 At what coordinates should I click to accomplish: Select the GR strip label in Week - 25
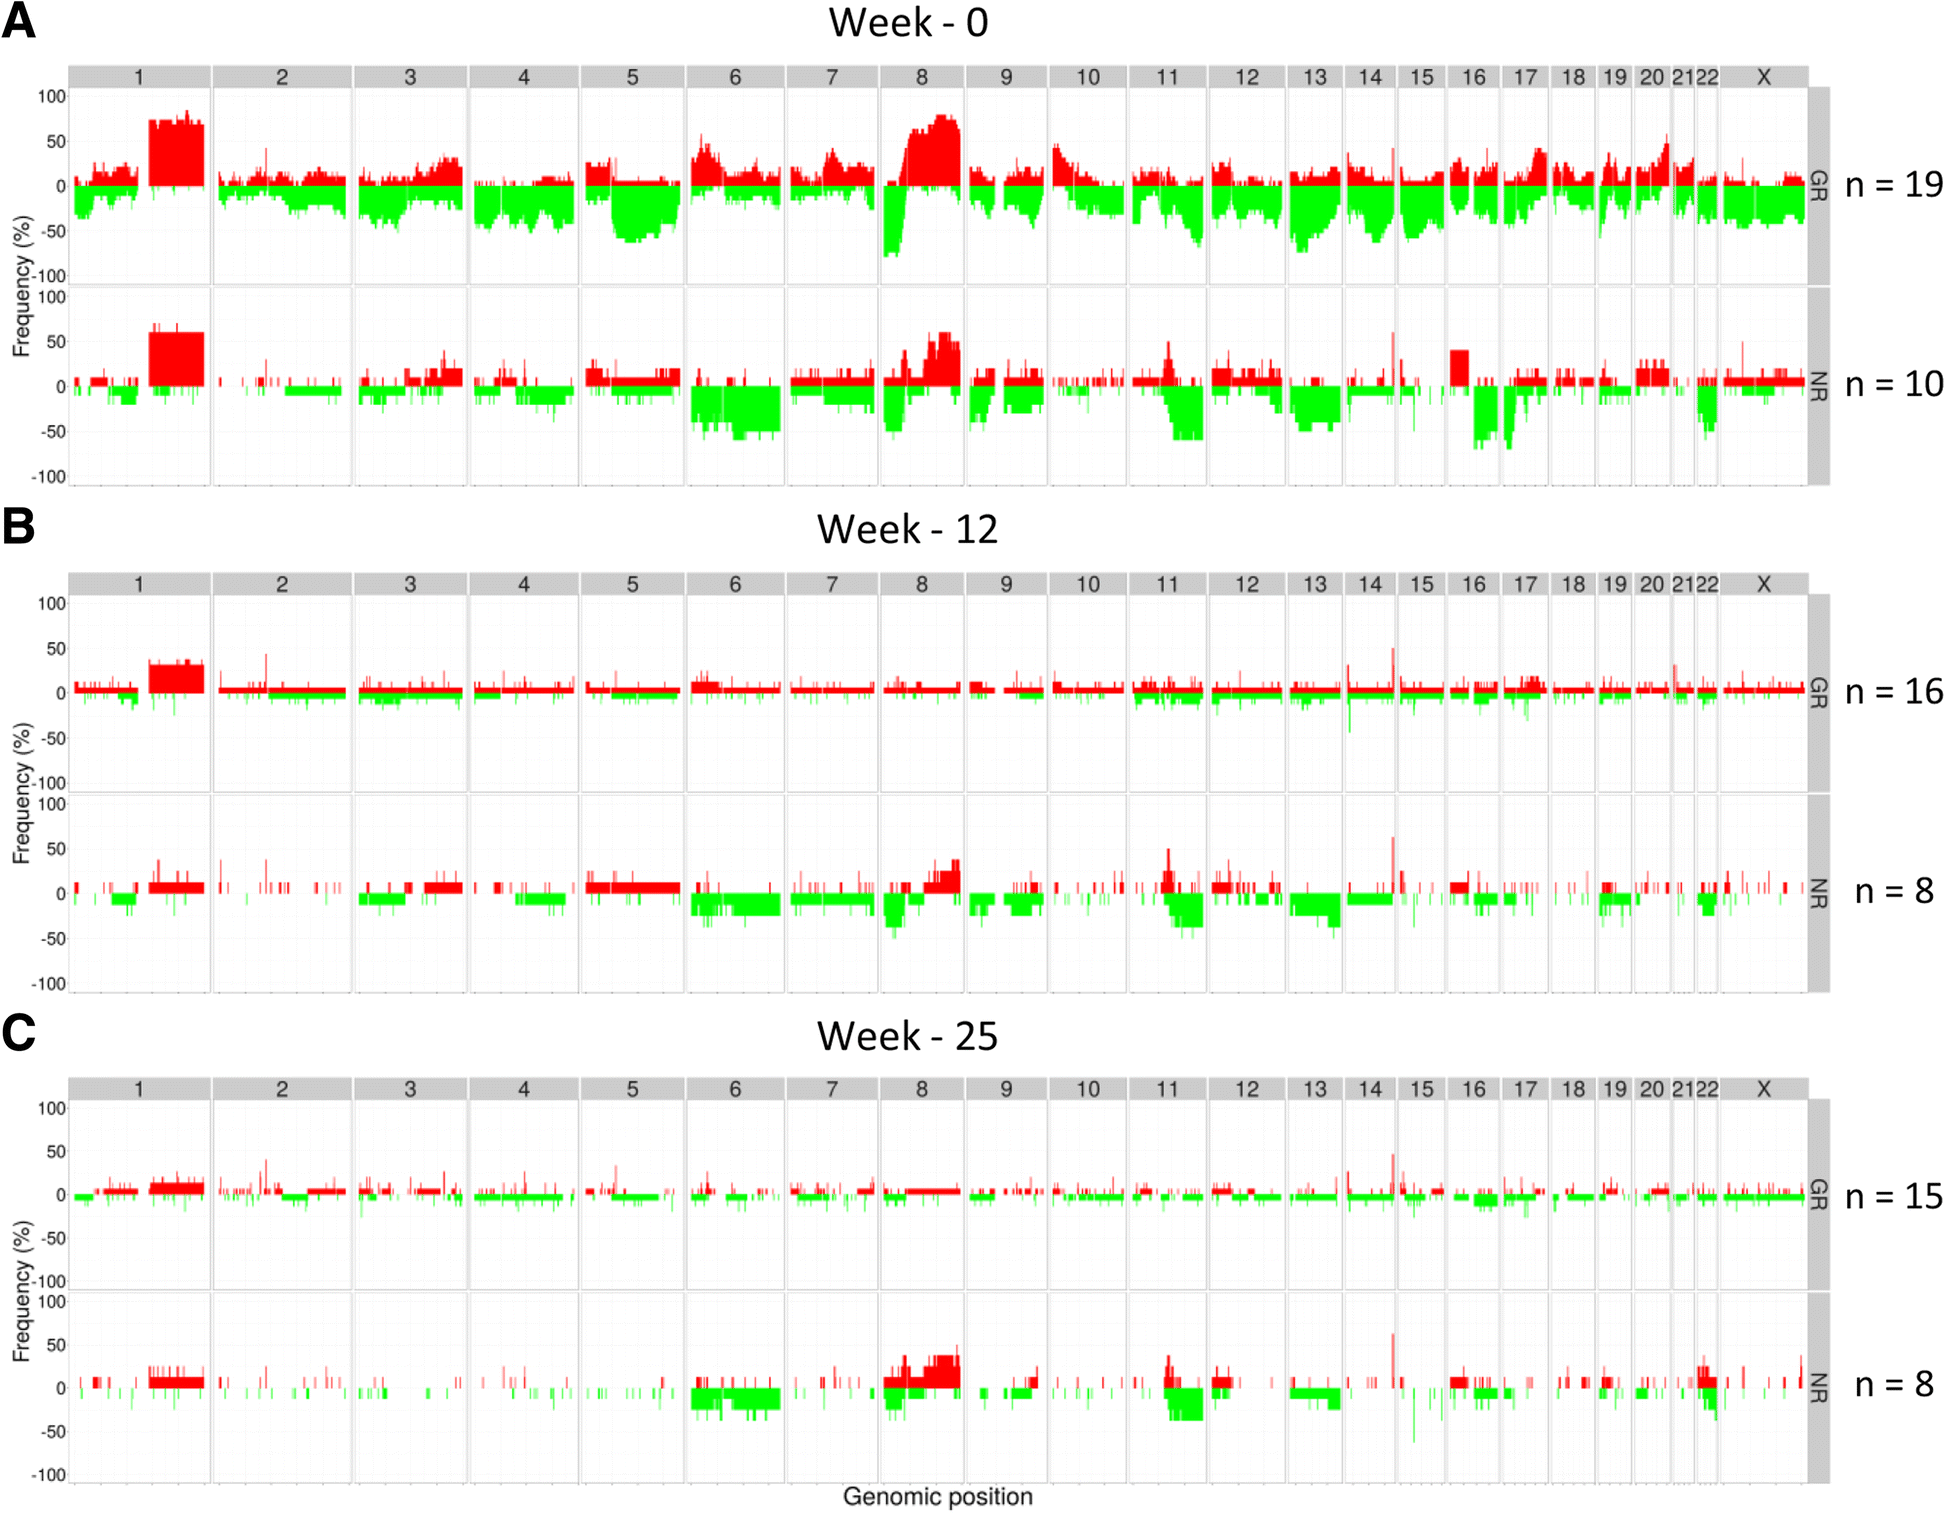1819,1194
